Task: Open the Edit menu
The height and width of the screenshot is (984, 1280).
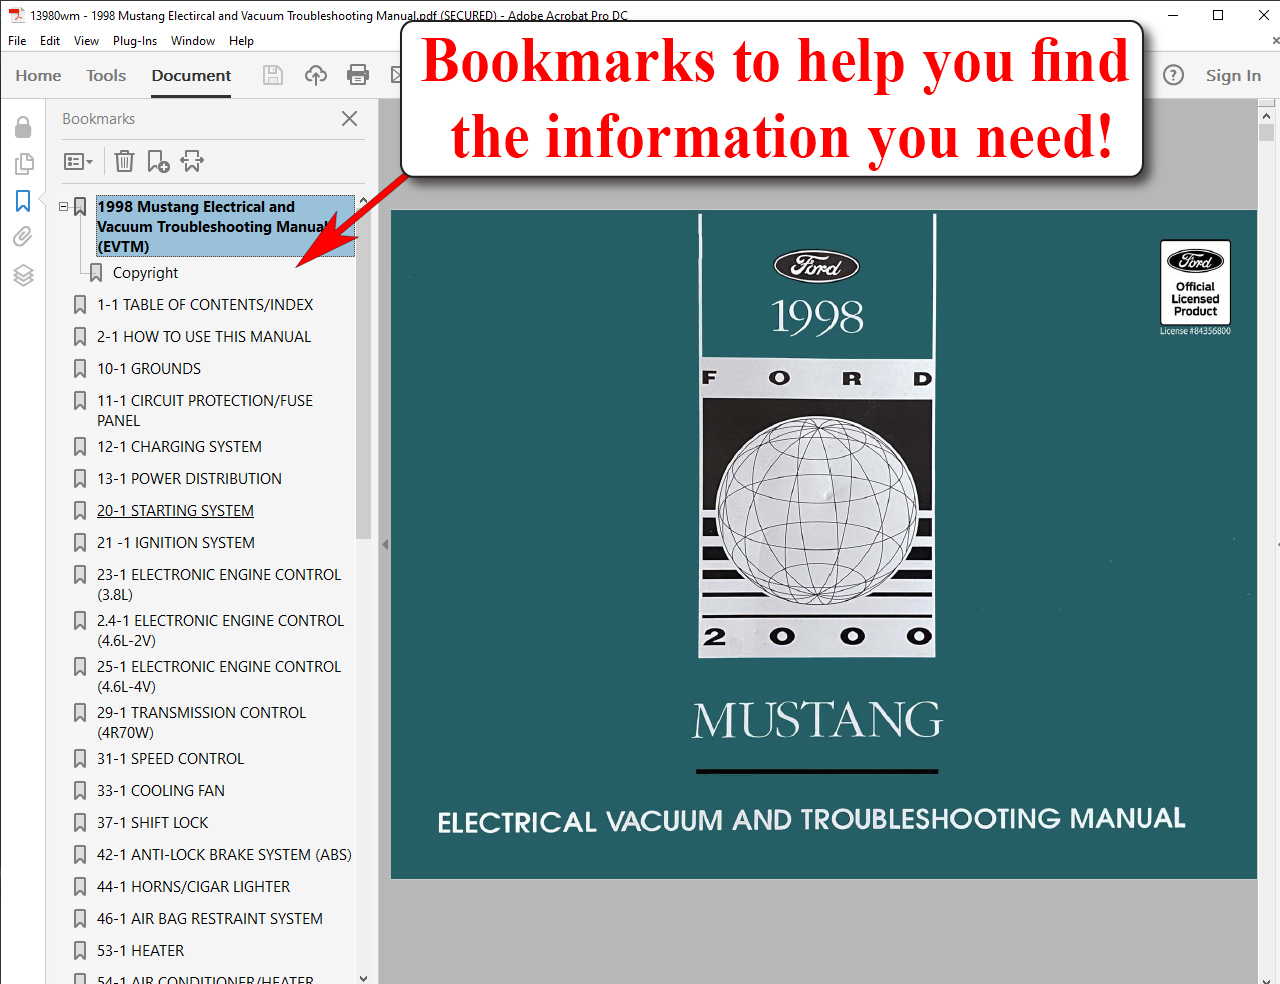Action: click(50, 41)
